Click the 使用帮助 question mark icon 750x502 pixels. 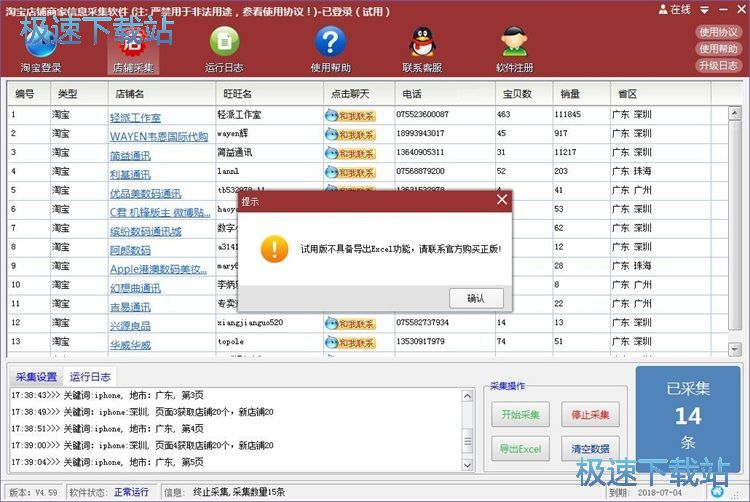(x=331, y=50)
